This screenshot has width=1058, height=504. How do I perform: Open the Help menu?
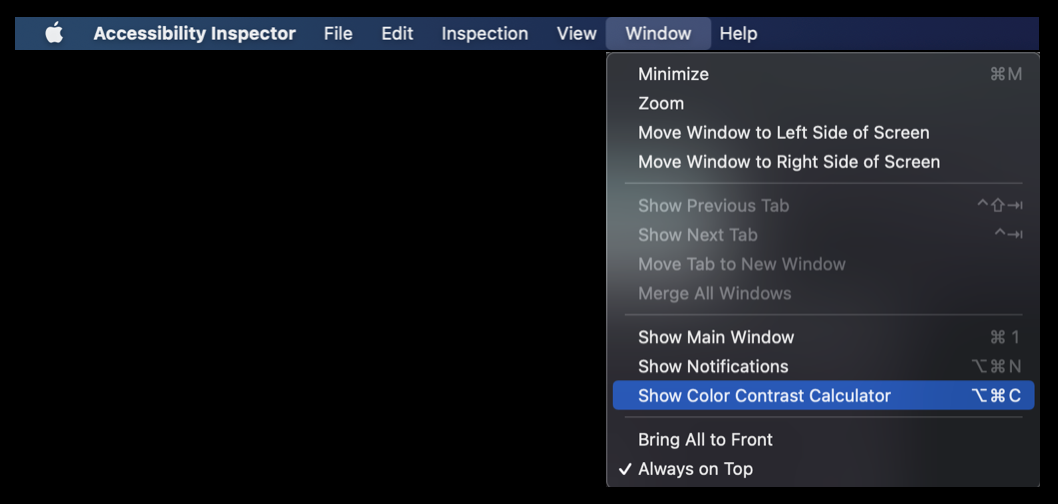(x=738, y=33)
